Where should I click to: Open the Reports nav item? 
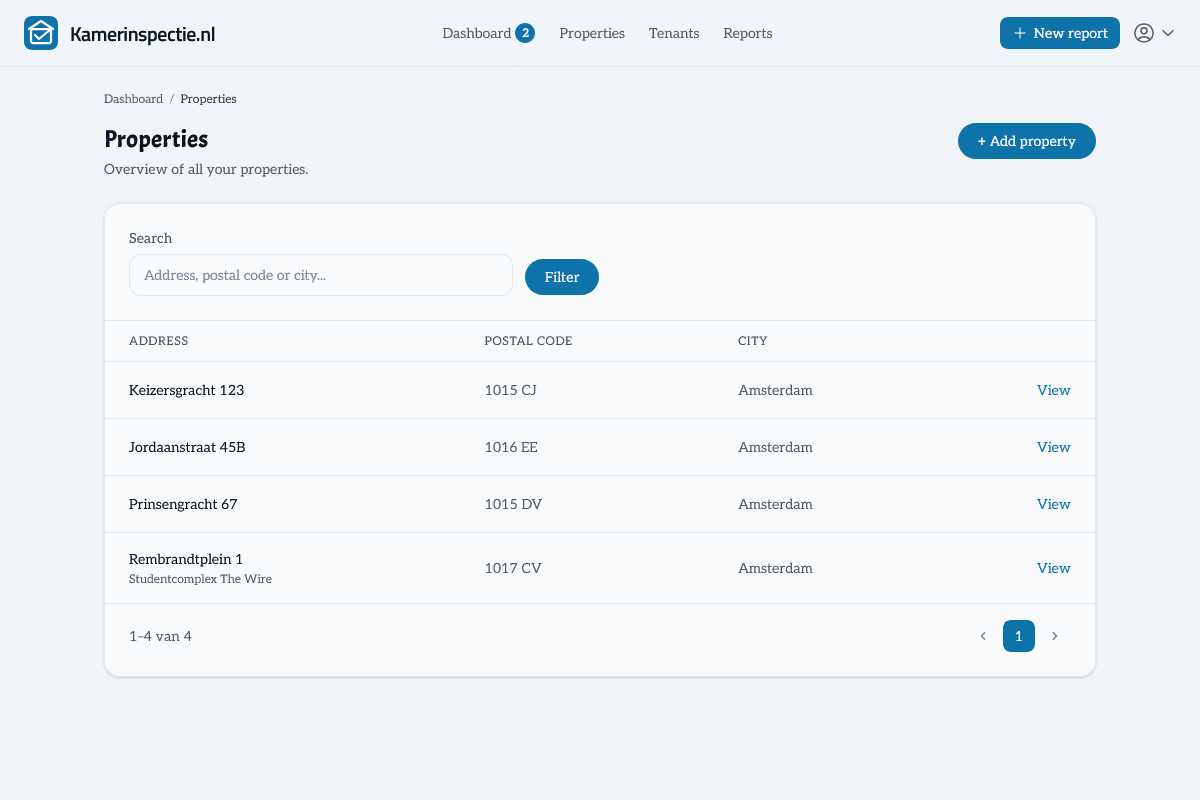[x=748, y=33]
